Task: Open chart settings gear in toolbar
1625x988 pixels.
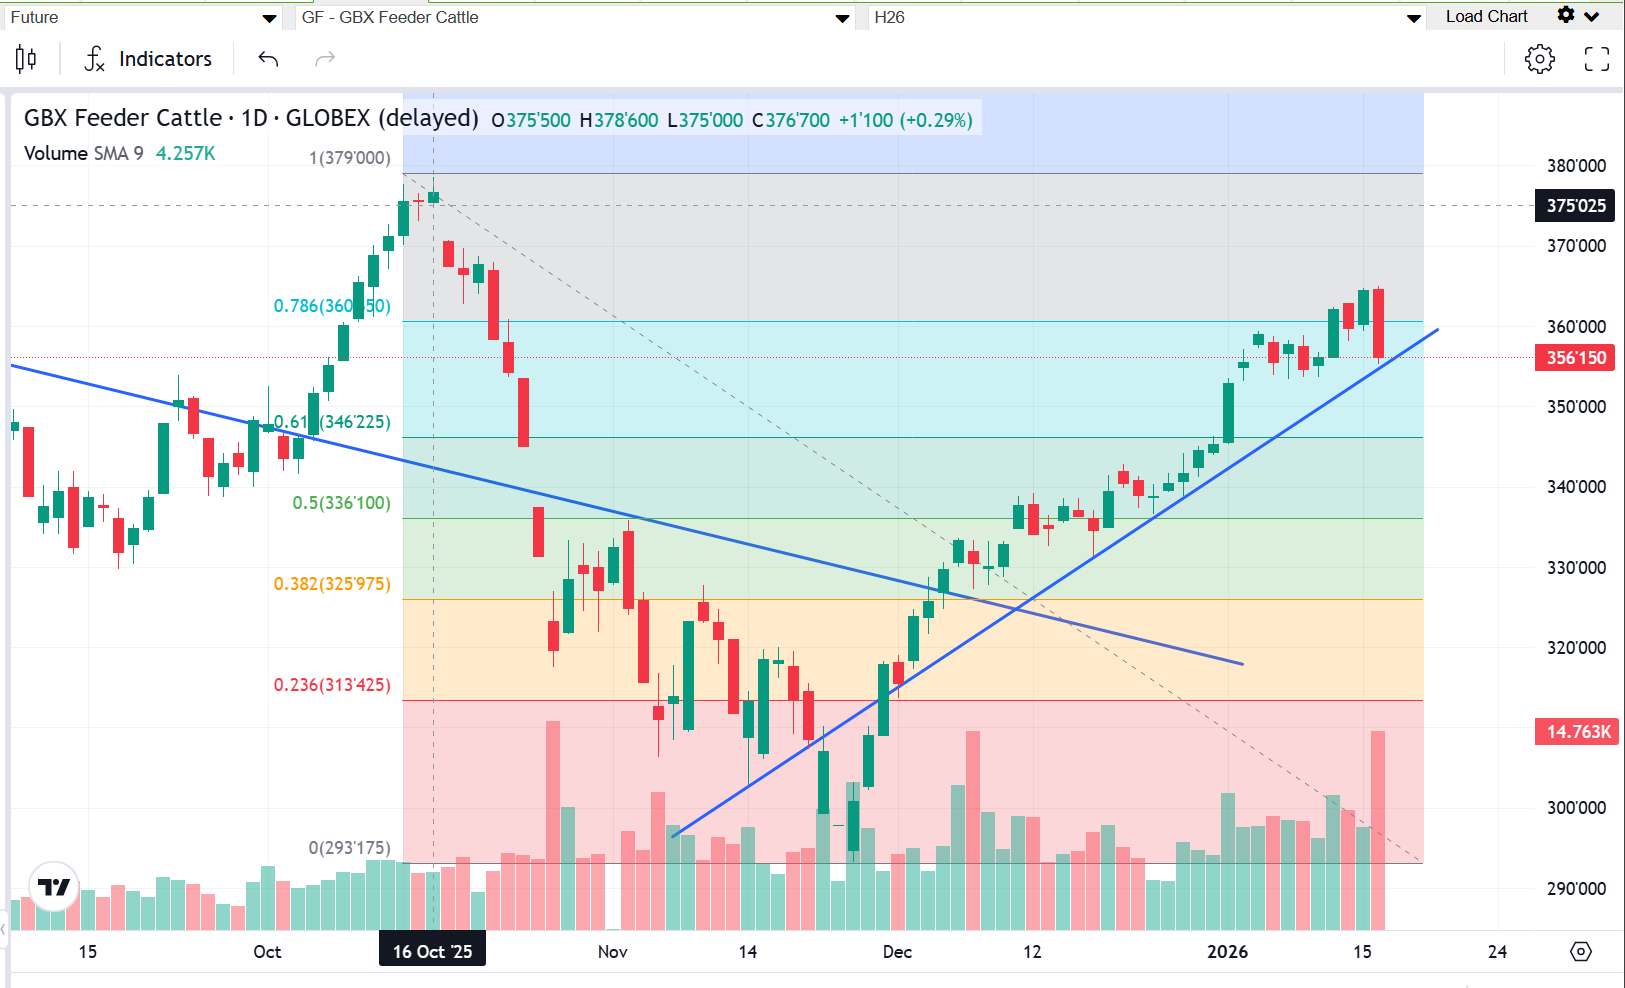Action: [x=1539, y=59]
